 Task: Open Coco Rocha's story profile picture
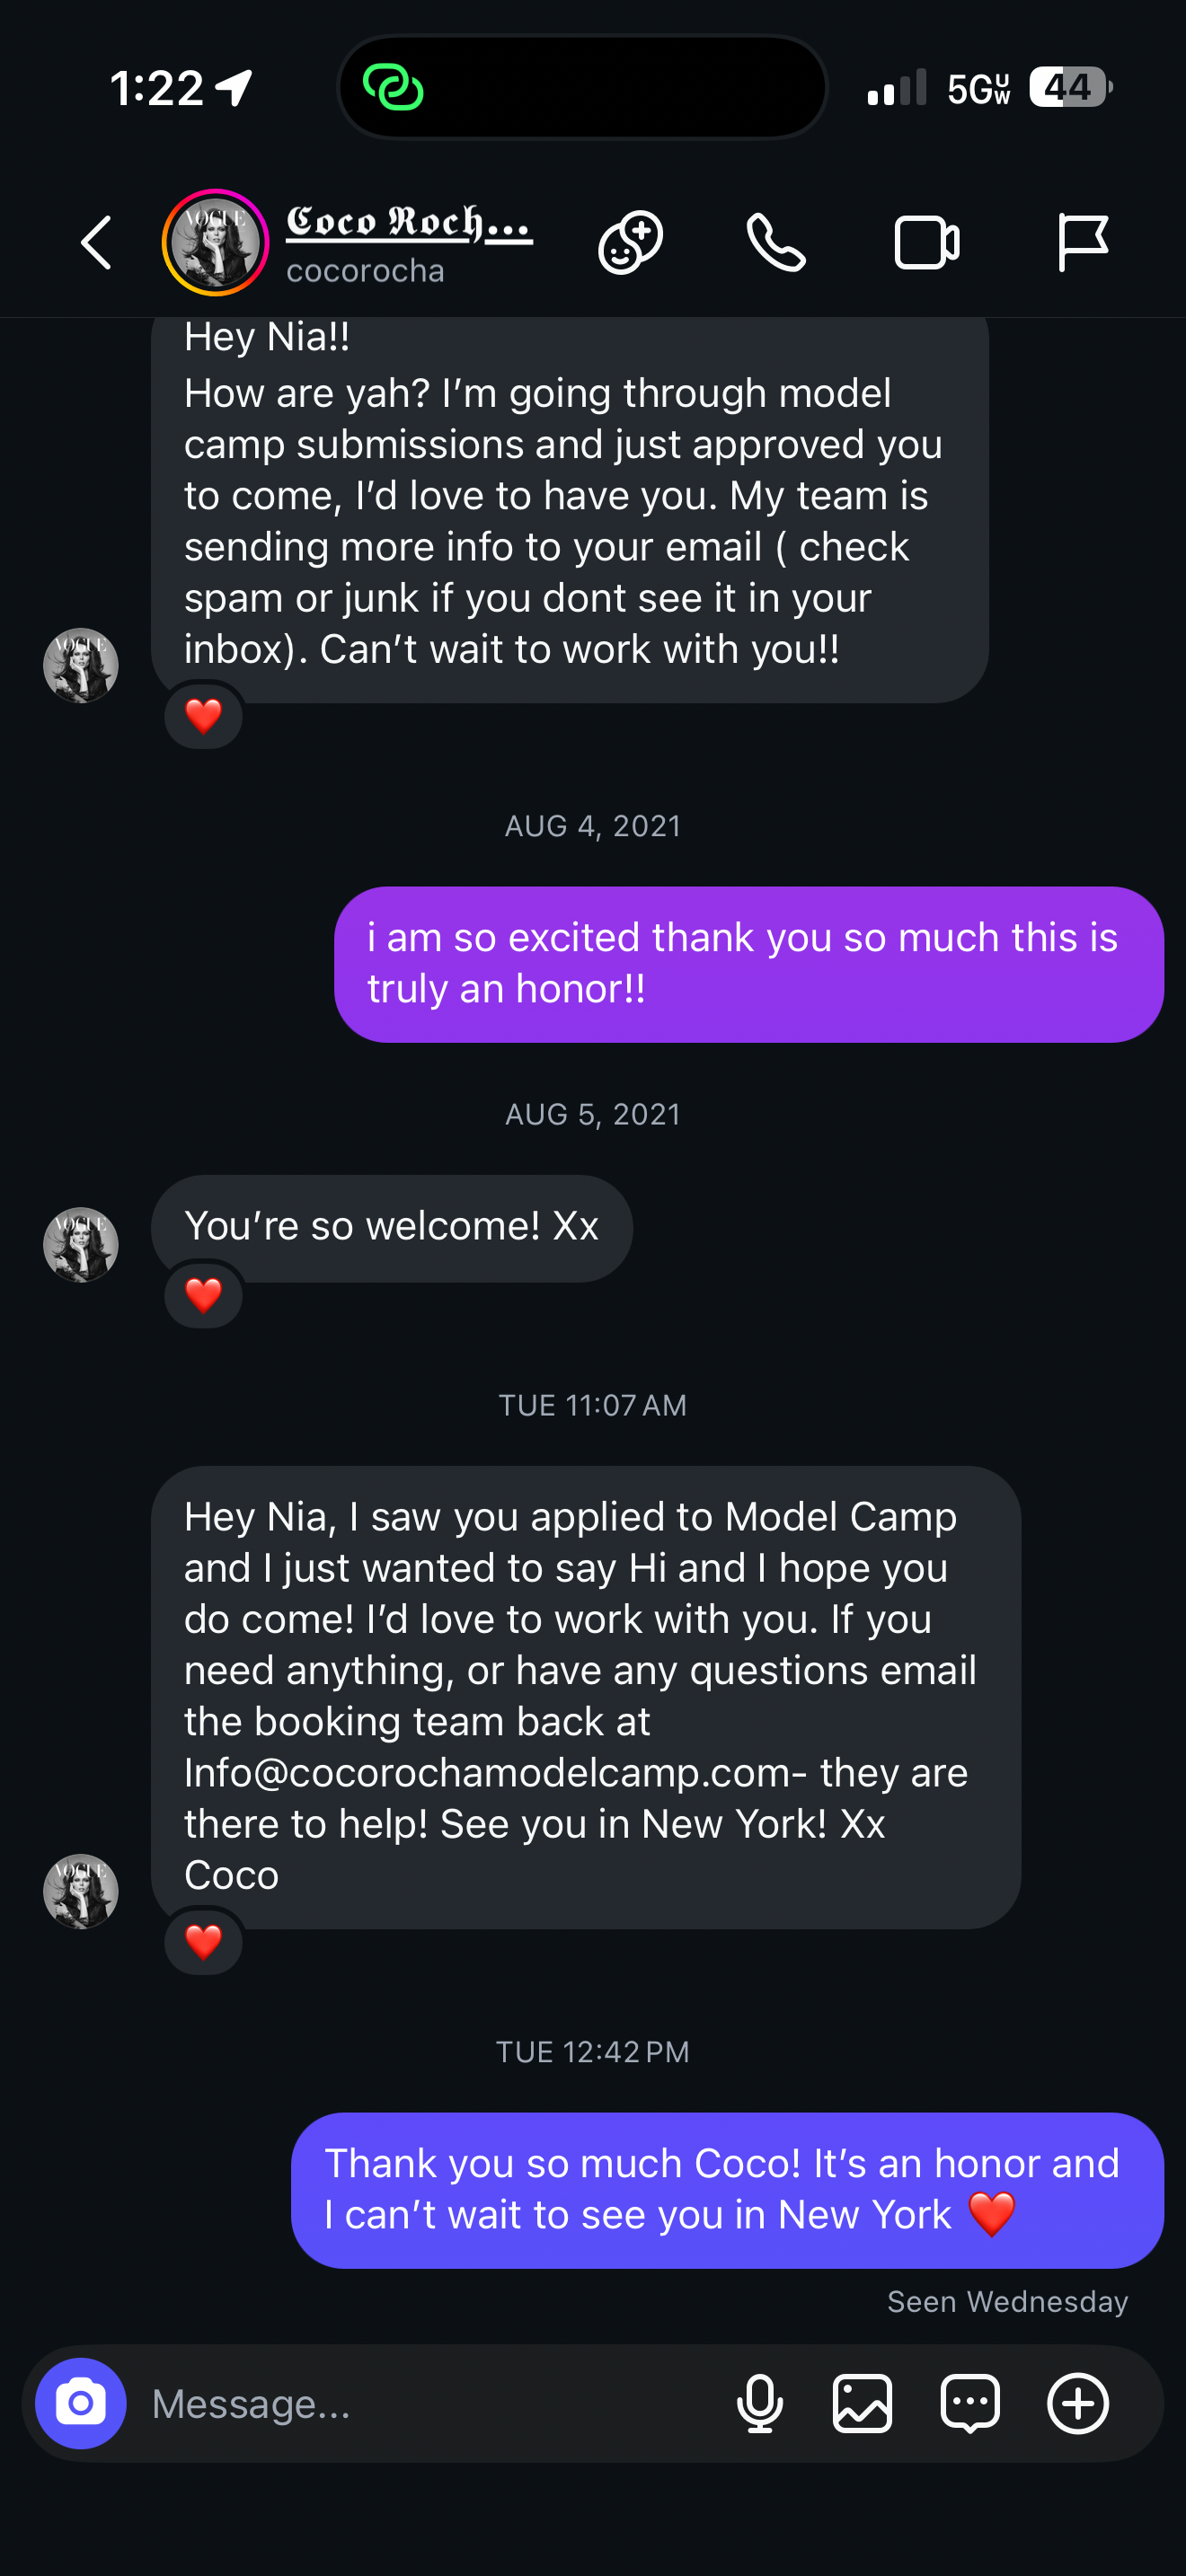coord(215,243)
